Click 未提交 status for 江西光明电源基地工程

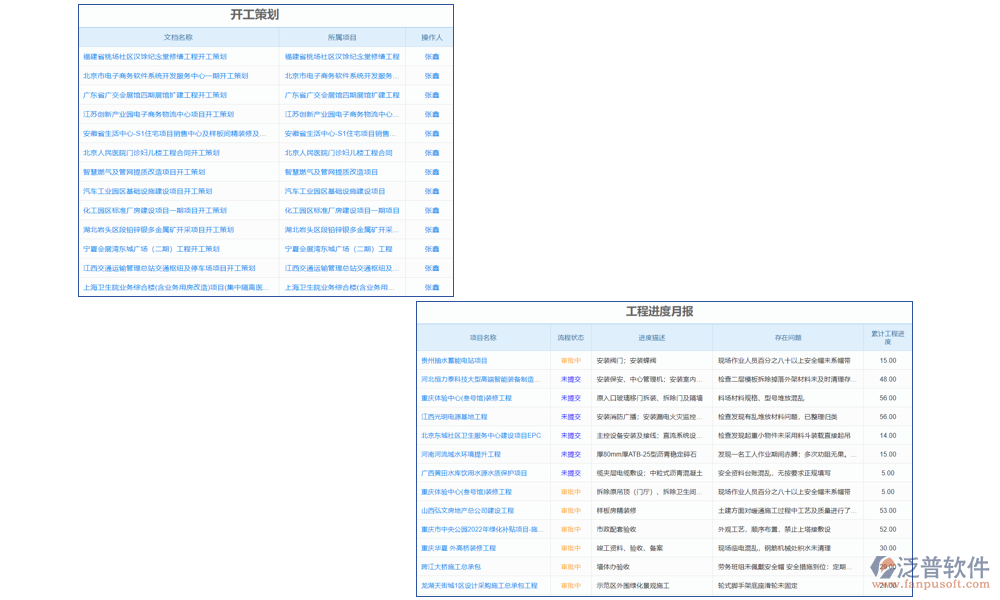point(571,417)
